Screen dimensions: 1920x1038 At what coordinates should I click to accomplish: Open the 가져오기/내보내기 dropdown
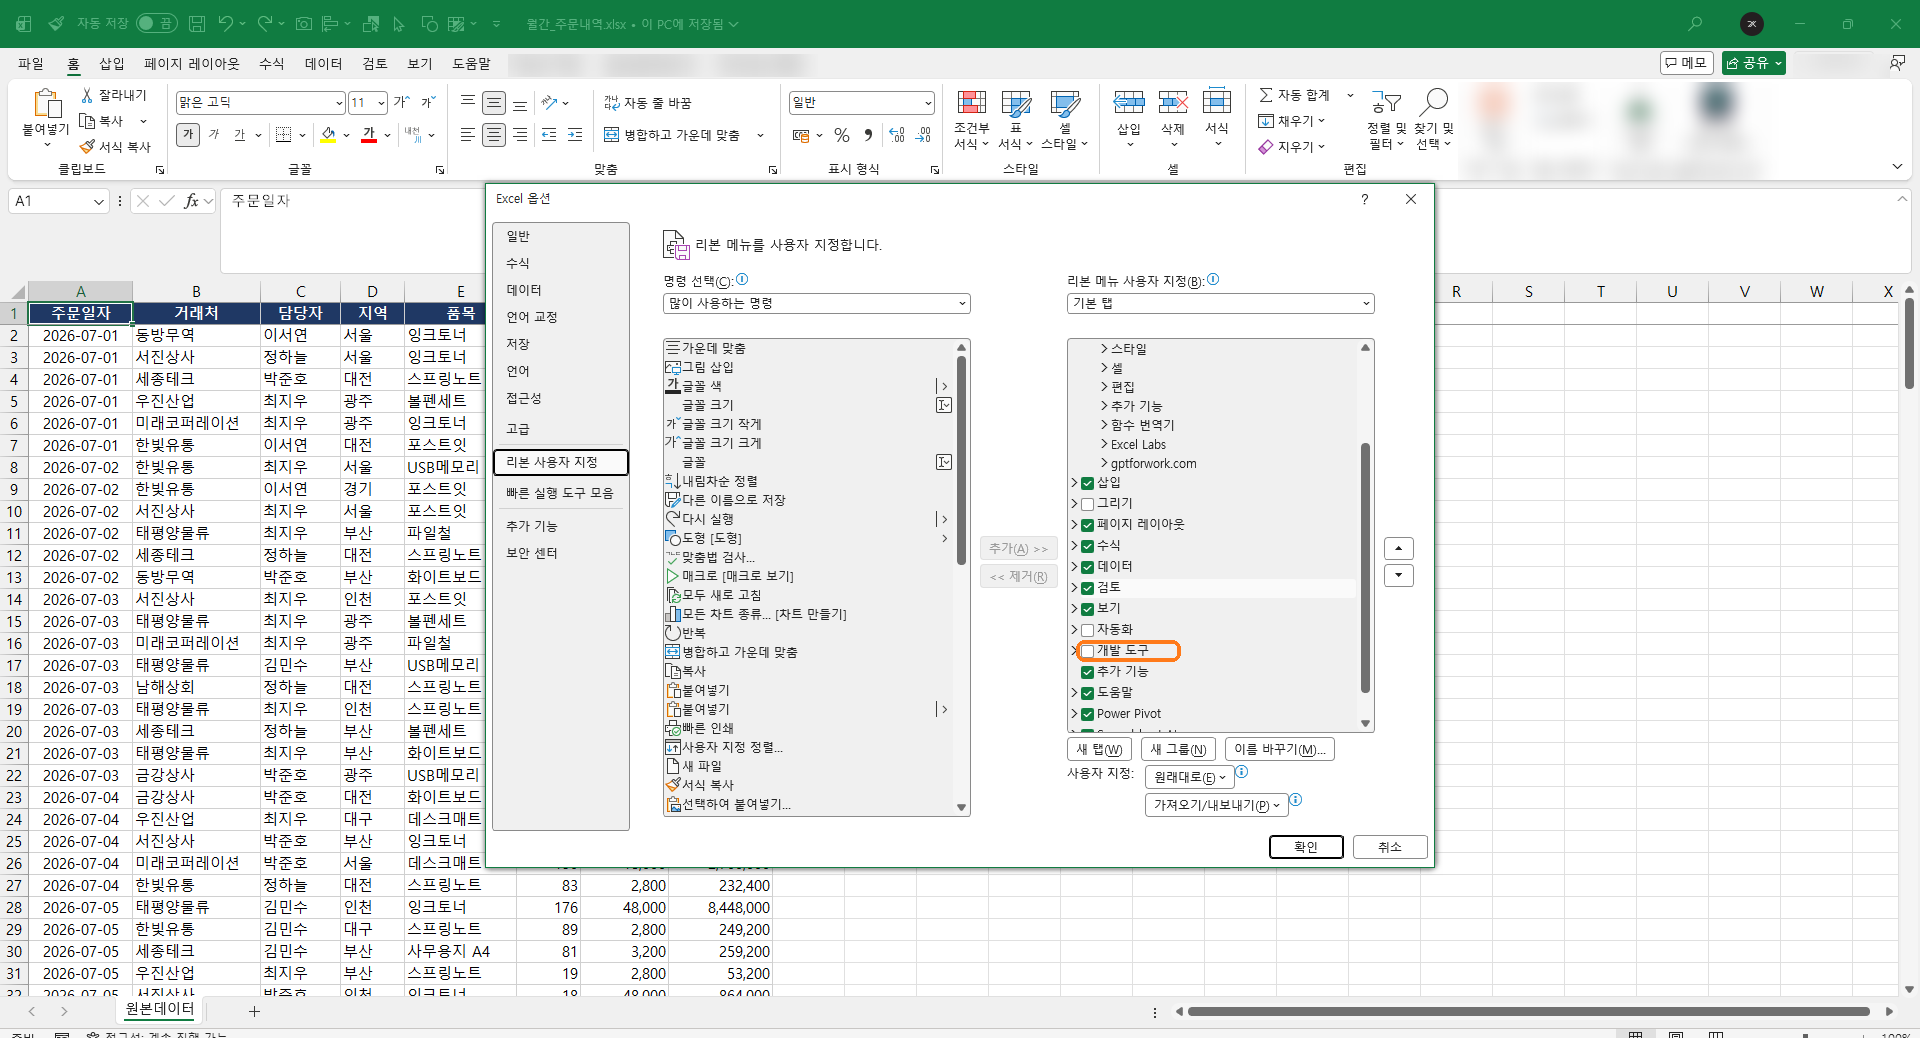pos(1216,805)
